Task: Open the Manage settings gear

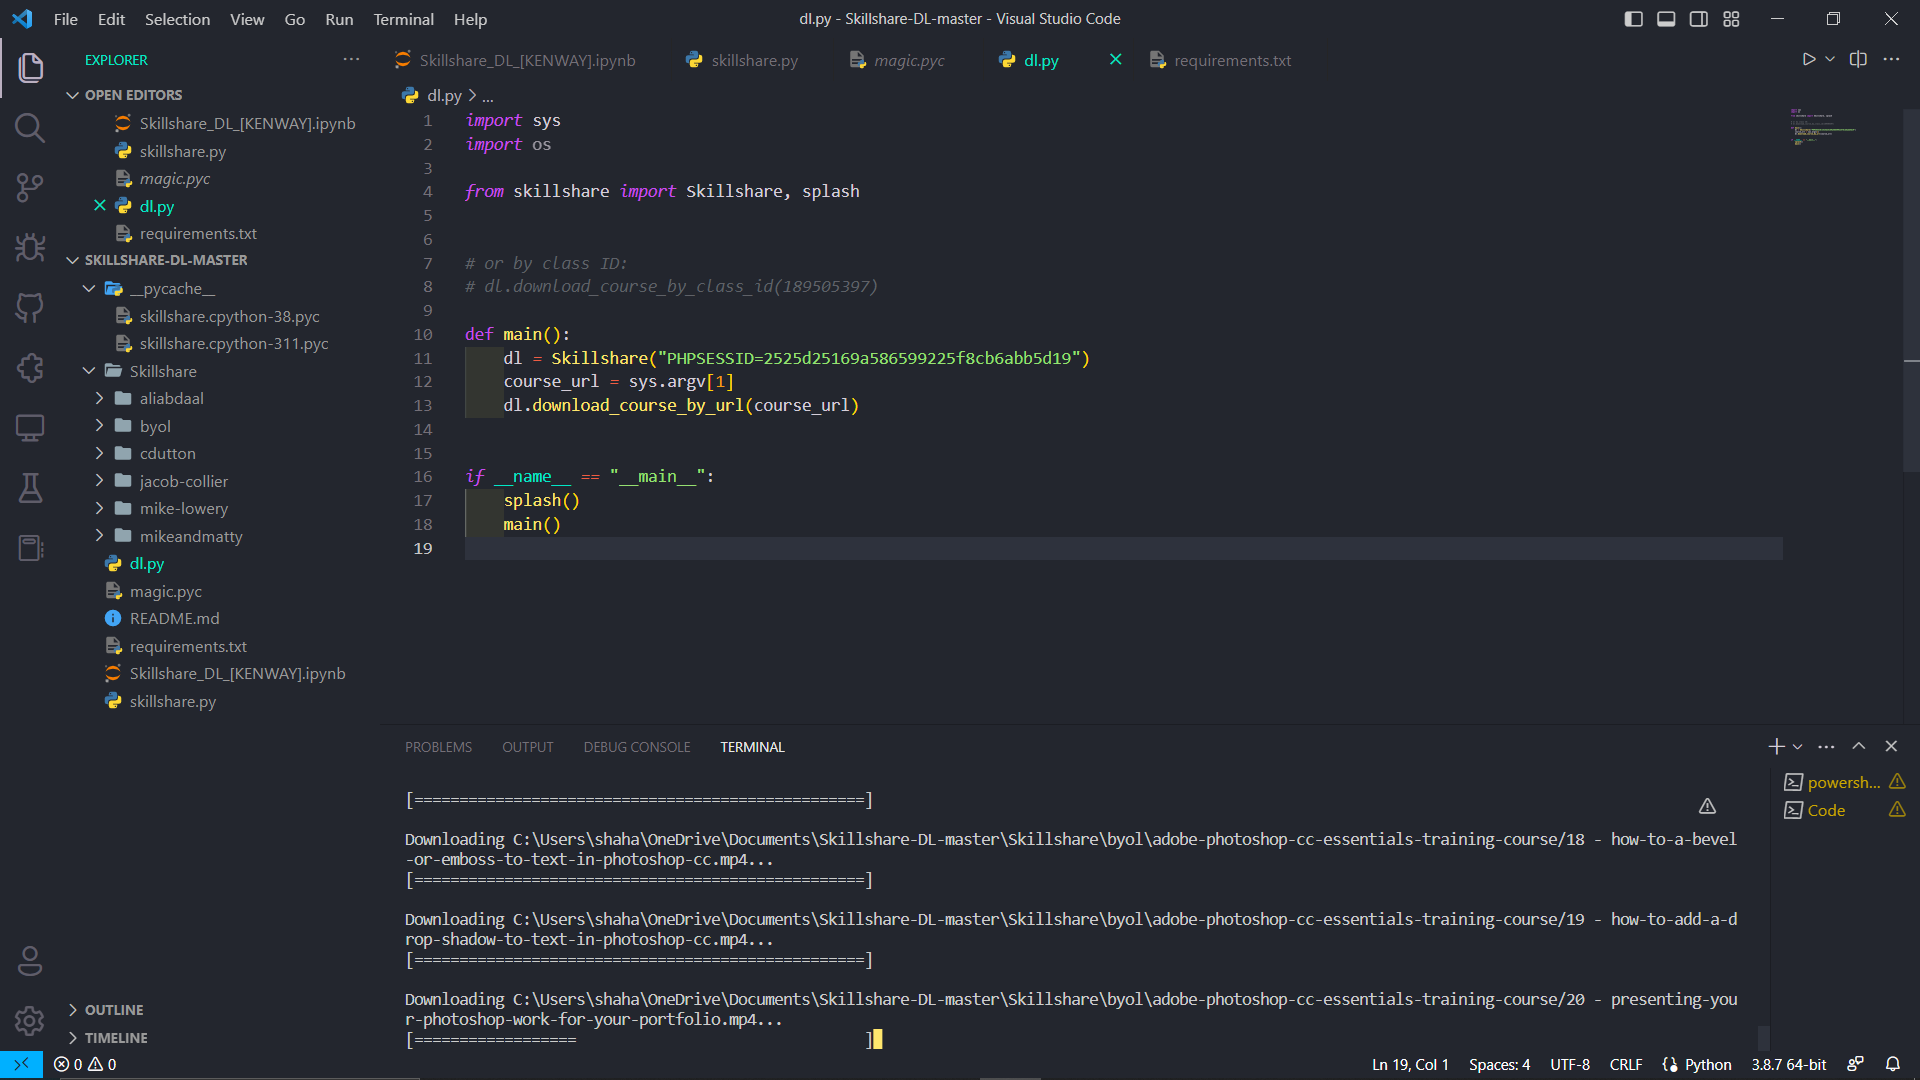Action: [x=30, y=1021]
